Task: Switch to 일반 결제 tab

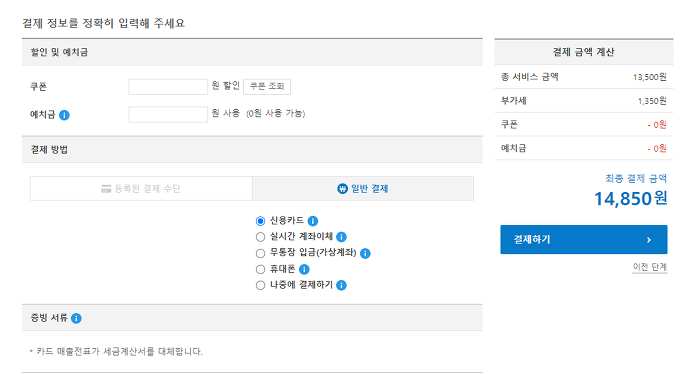Action: 363,189
